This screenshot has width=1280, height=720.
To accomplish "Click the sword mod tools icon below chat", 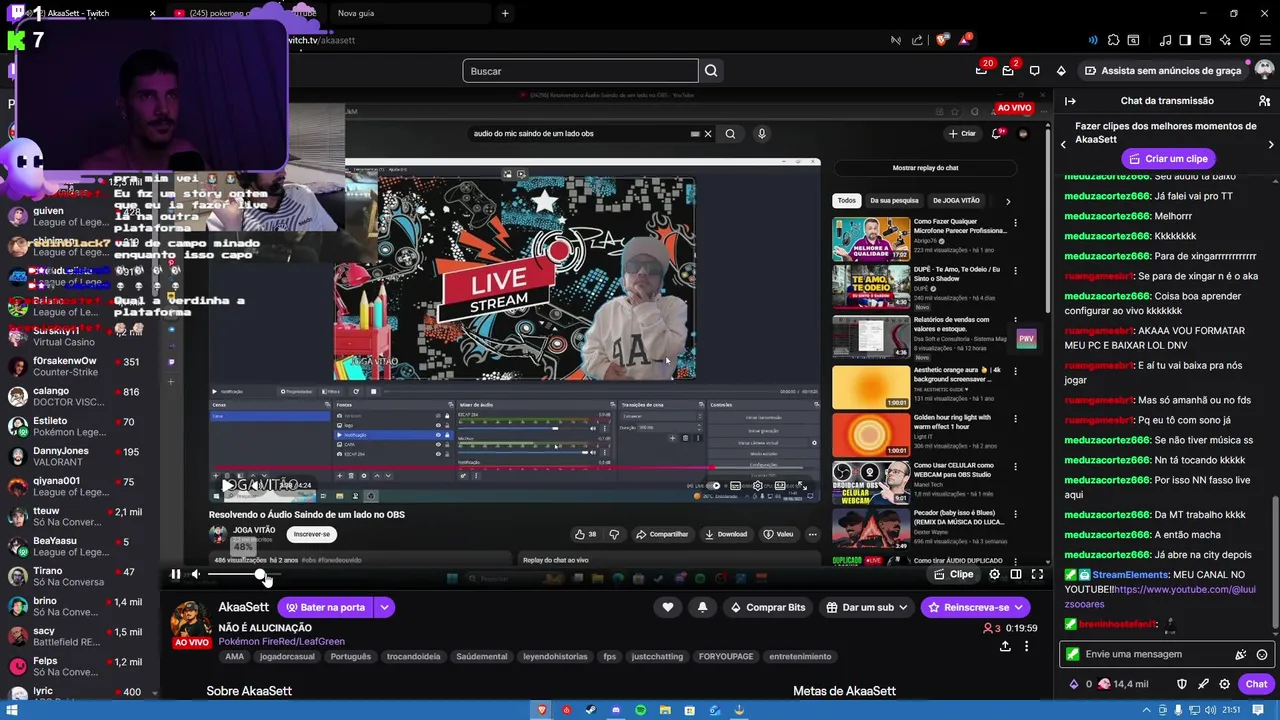I will [1203, 684].
